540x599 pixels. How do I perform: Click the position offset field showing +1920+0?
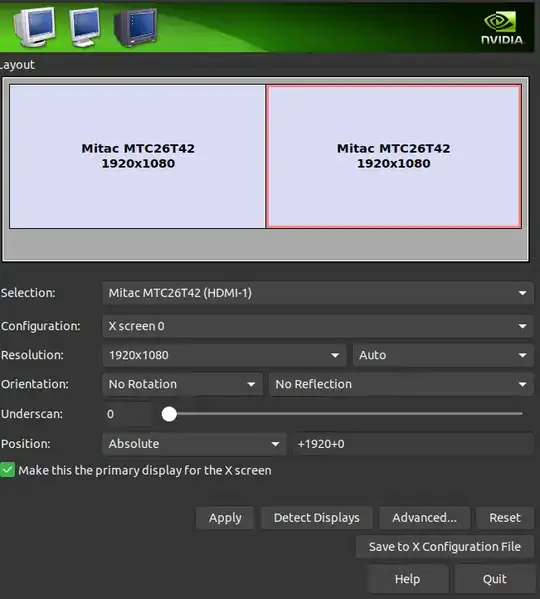(x=413, y=444)
